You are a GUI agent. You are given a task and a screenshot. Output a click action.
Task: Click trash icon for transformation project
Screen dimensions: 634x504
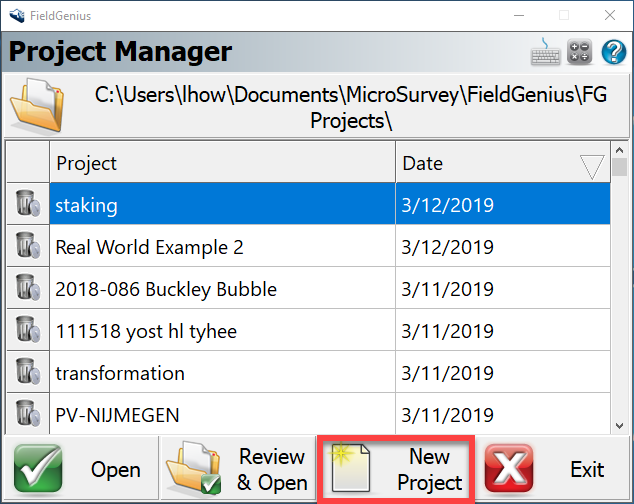[26, 373]
